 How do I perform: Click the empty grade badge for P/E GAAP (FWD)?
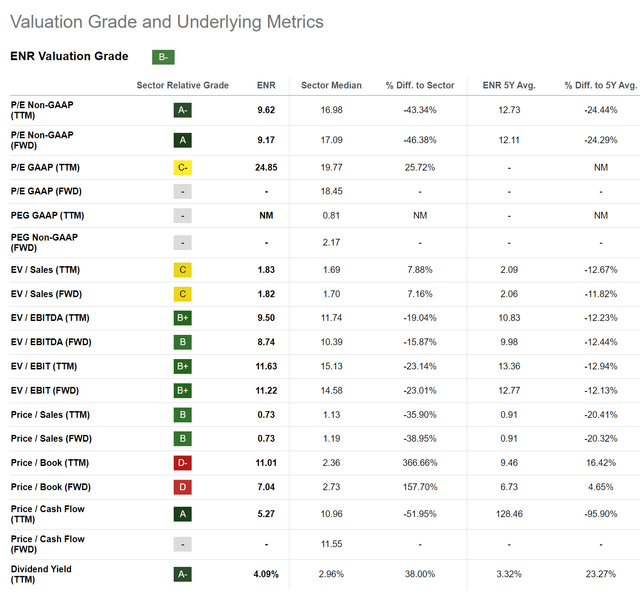(x=182, y=191)
